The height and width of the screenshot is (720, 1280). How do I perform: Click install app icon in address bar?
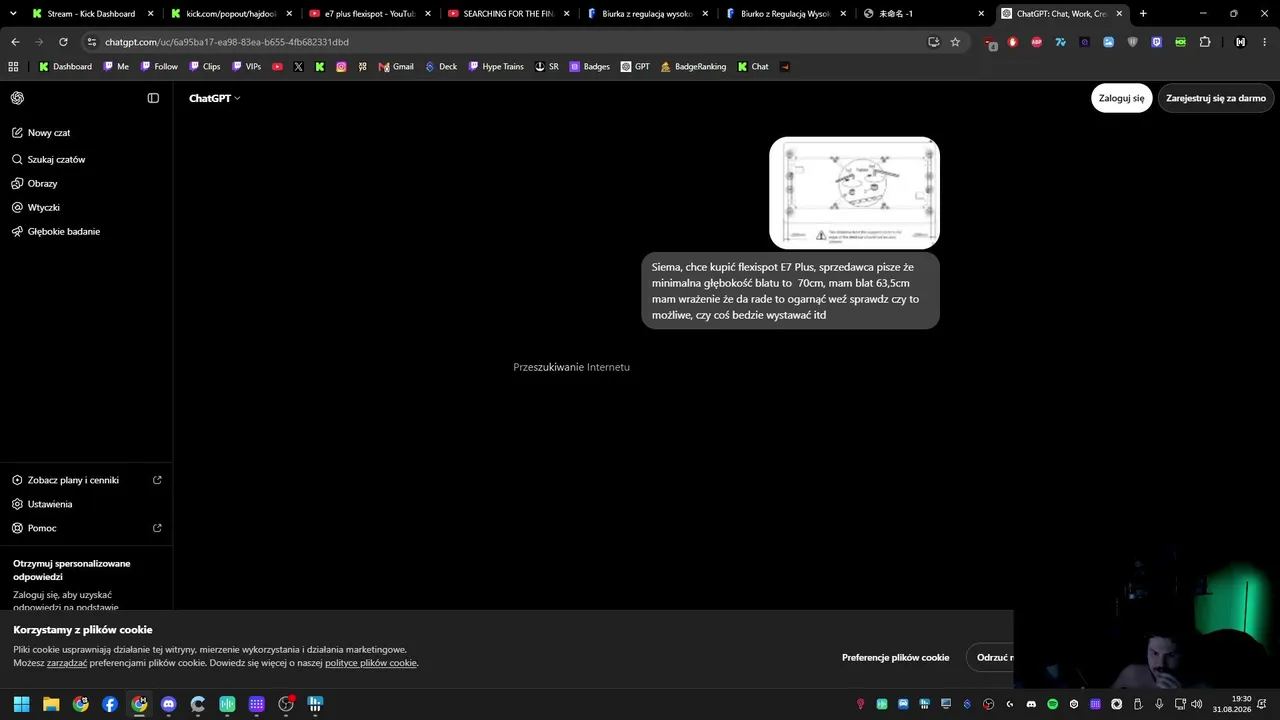933,42
